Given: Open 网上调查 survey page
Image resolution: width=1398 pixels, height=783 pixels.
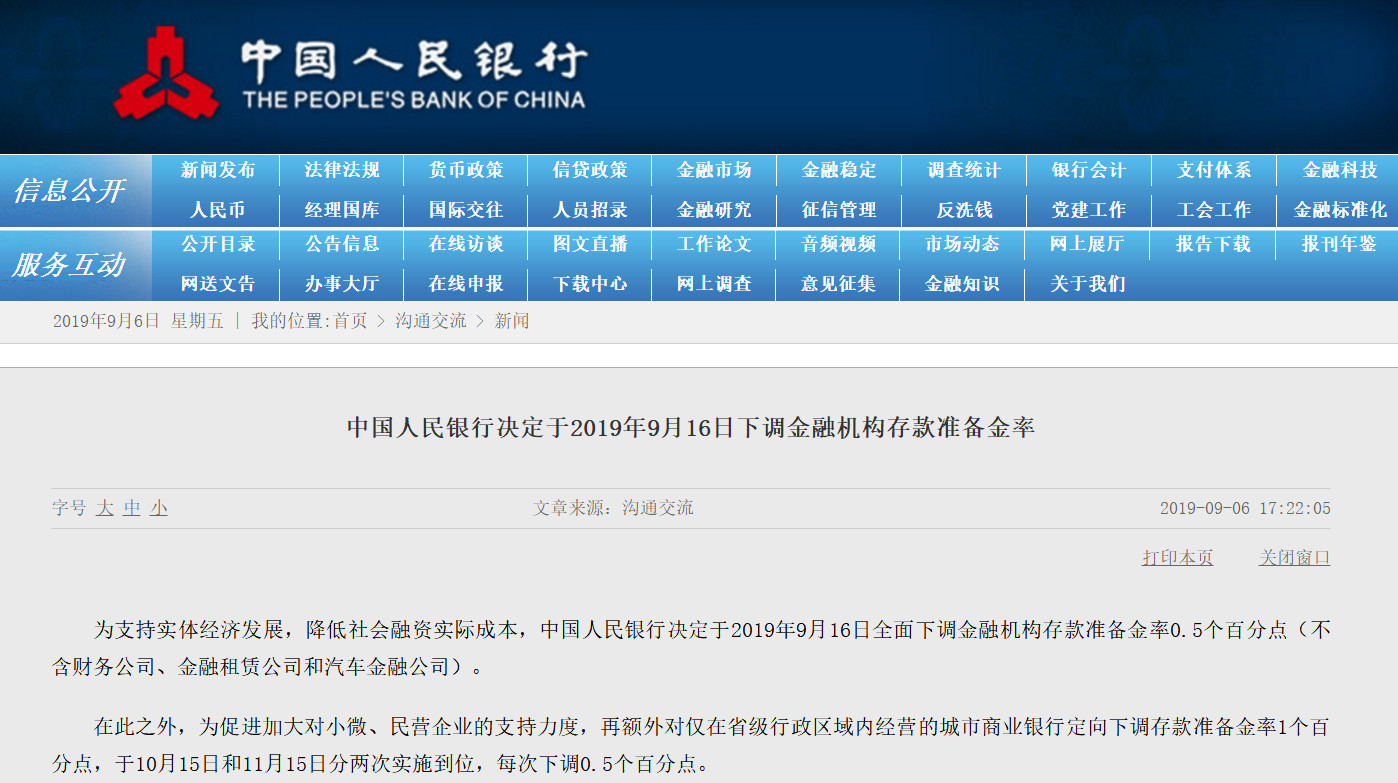Looking at the screenshot, I should coord(714,284).
